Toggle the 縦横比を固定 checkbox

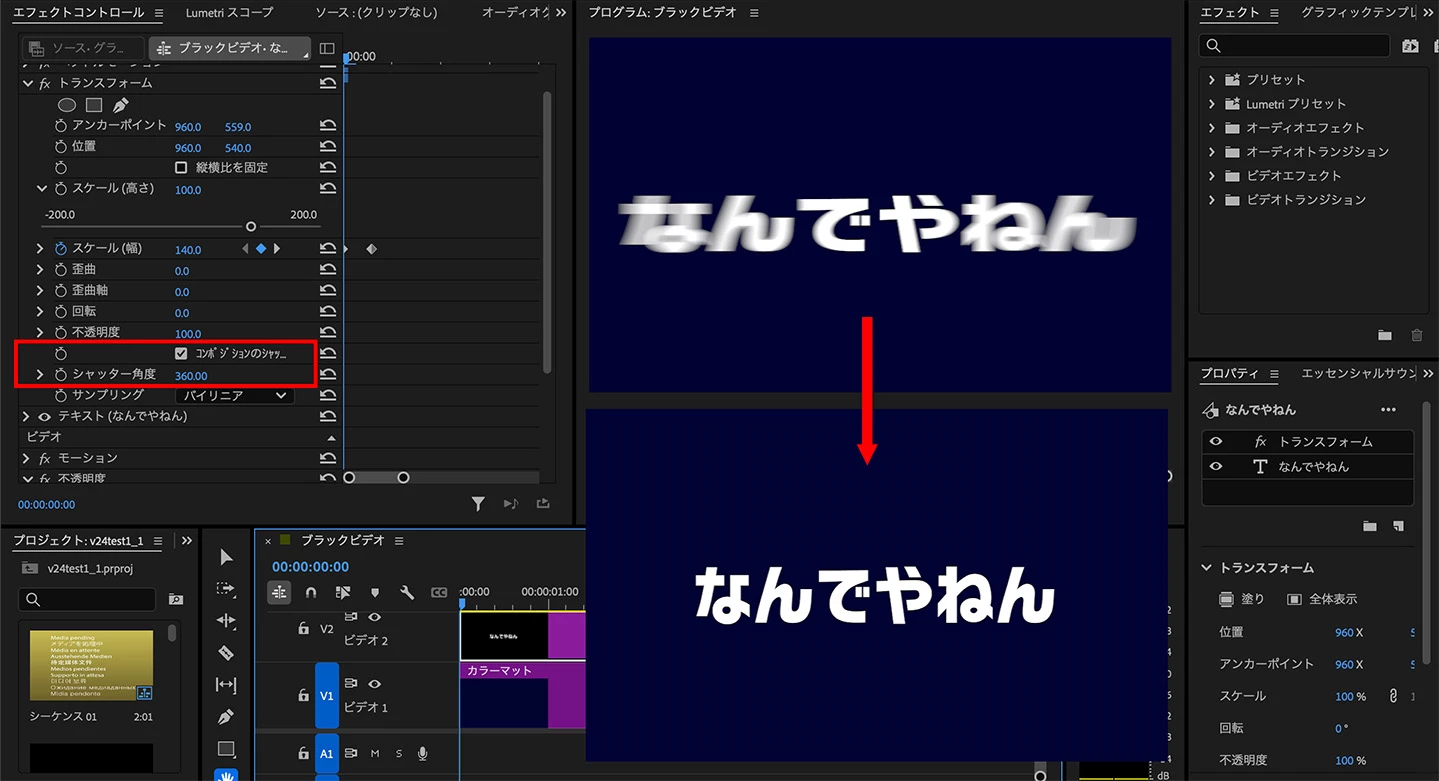[x=181, y=167]
